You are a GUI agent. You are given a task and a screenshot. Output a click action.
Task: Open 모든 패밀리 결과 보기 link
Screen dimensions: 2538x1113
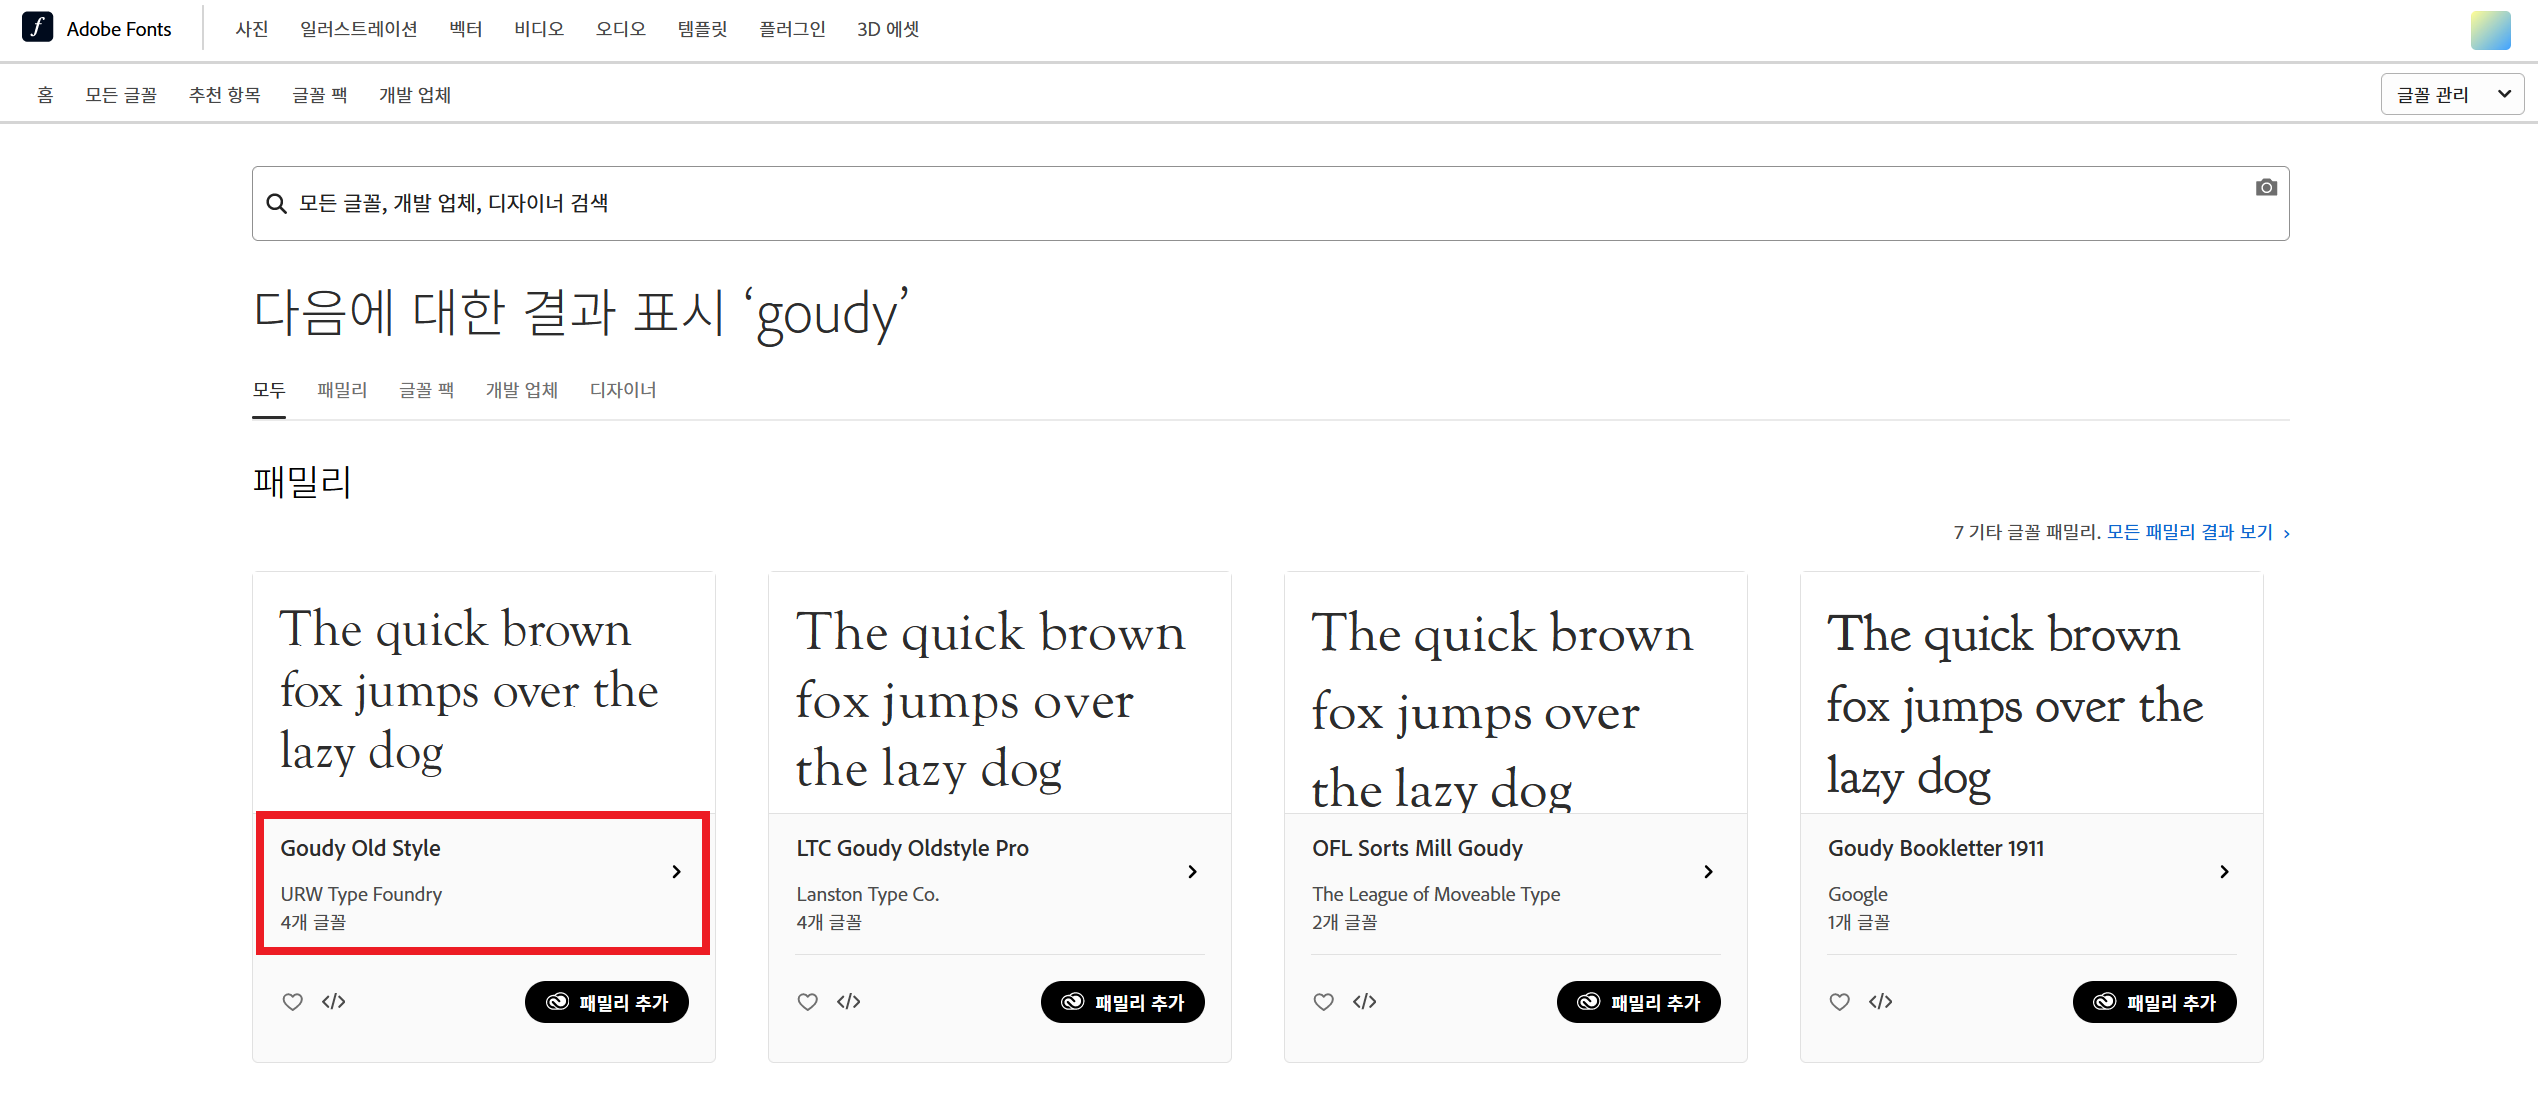click(2198, 532)
